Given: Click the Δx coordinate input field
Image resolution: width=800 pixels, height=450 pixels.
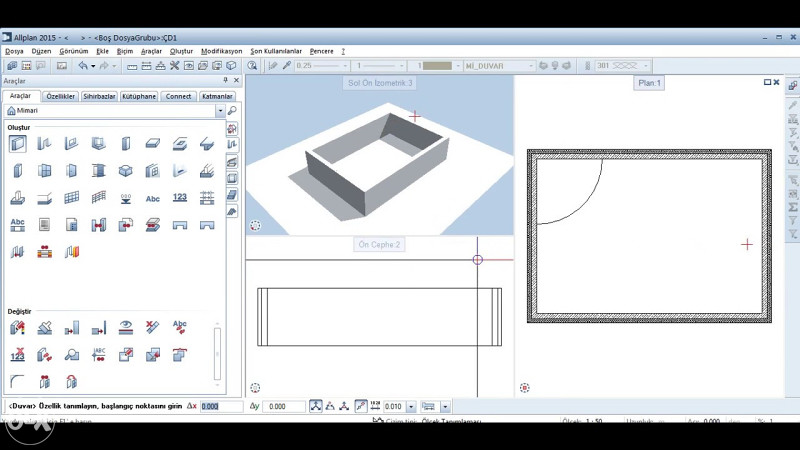Looking at the screenshot, I should click(221, 407).
